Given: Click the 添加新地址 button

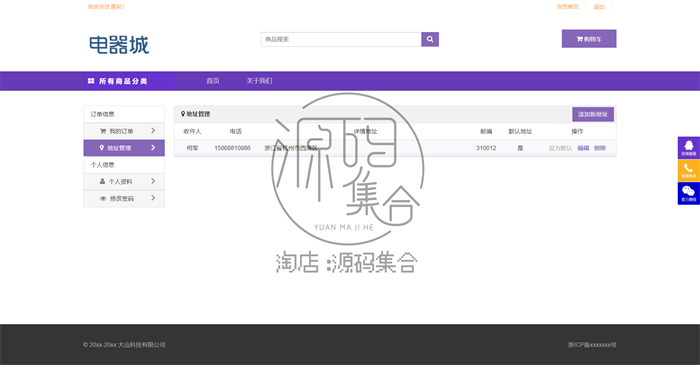Looking at the screenshot, I should [593, 114].
